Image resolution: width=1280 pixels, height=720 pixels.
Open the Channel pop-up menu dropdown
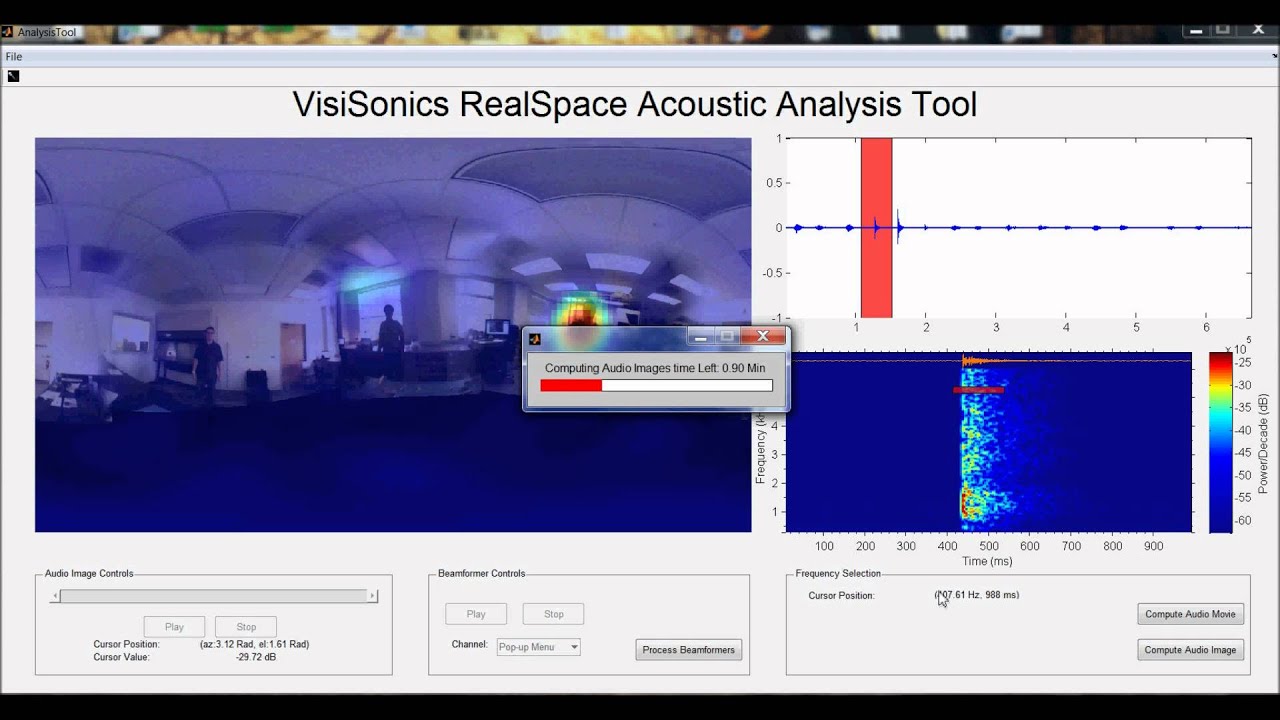point(538,647)
